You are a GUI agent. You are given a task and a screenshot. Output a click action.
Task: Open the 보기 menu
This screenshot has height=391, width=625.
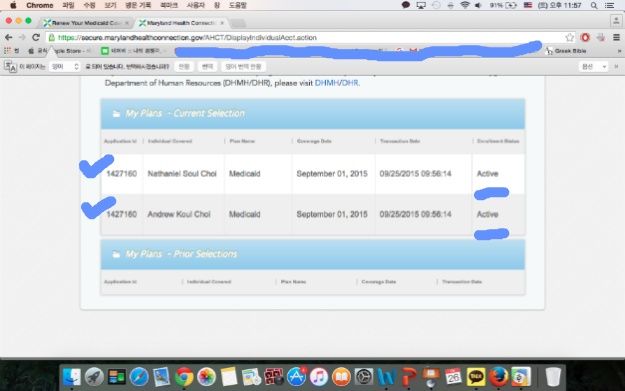[110, 5]
